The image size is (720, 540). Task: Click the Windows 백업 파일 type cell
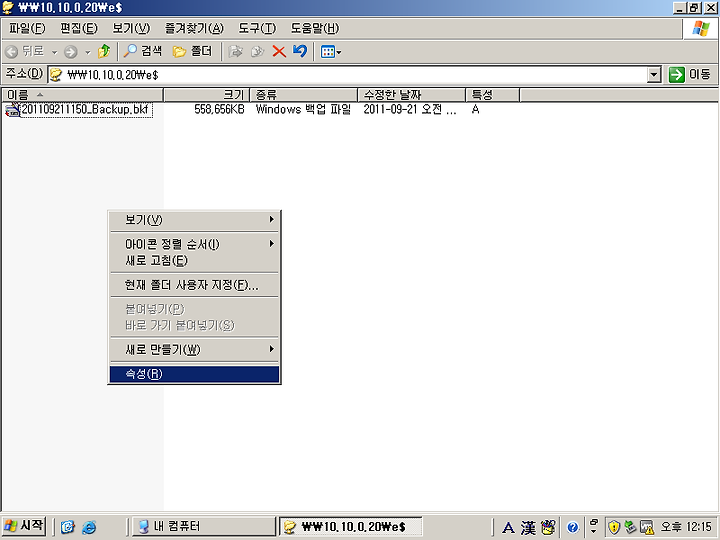click(303, 109)
